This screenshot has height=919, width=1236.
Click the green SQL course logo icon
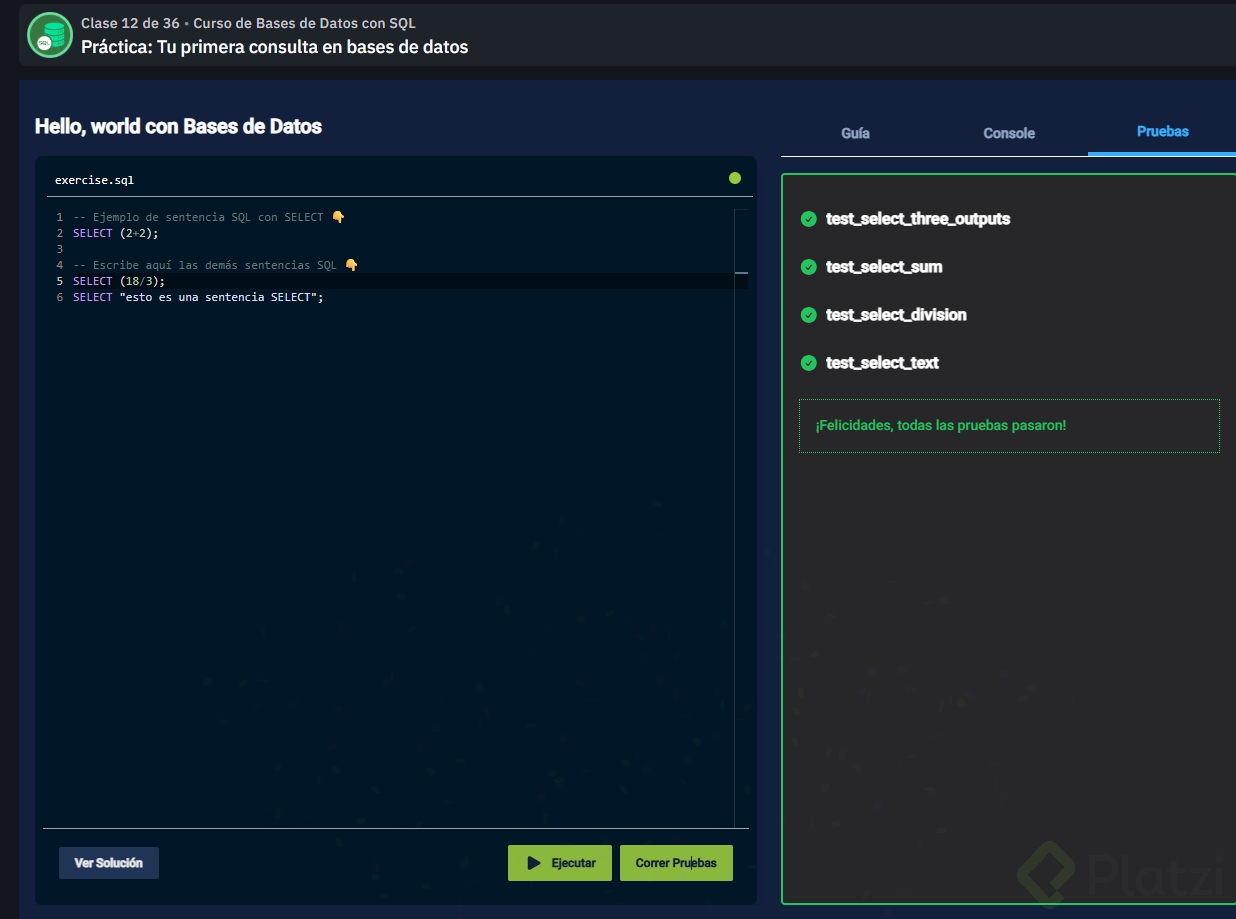[50, 35]
